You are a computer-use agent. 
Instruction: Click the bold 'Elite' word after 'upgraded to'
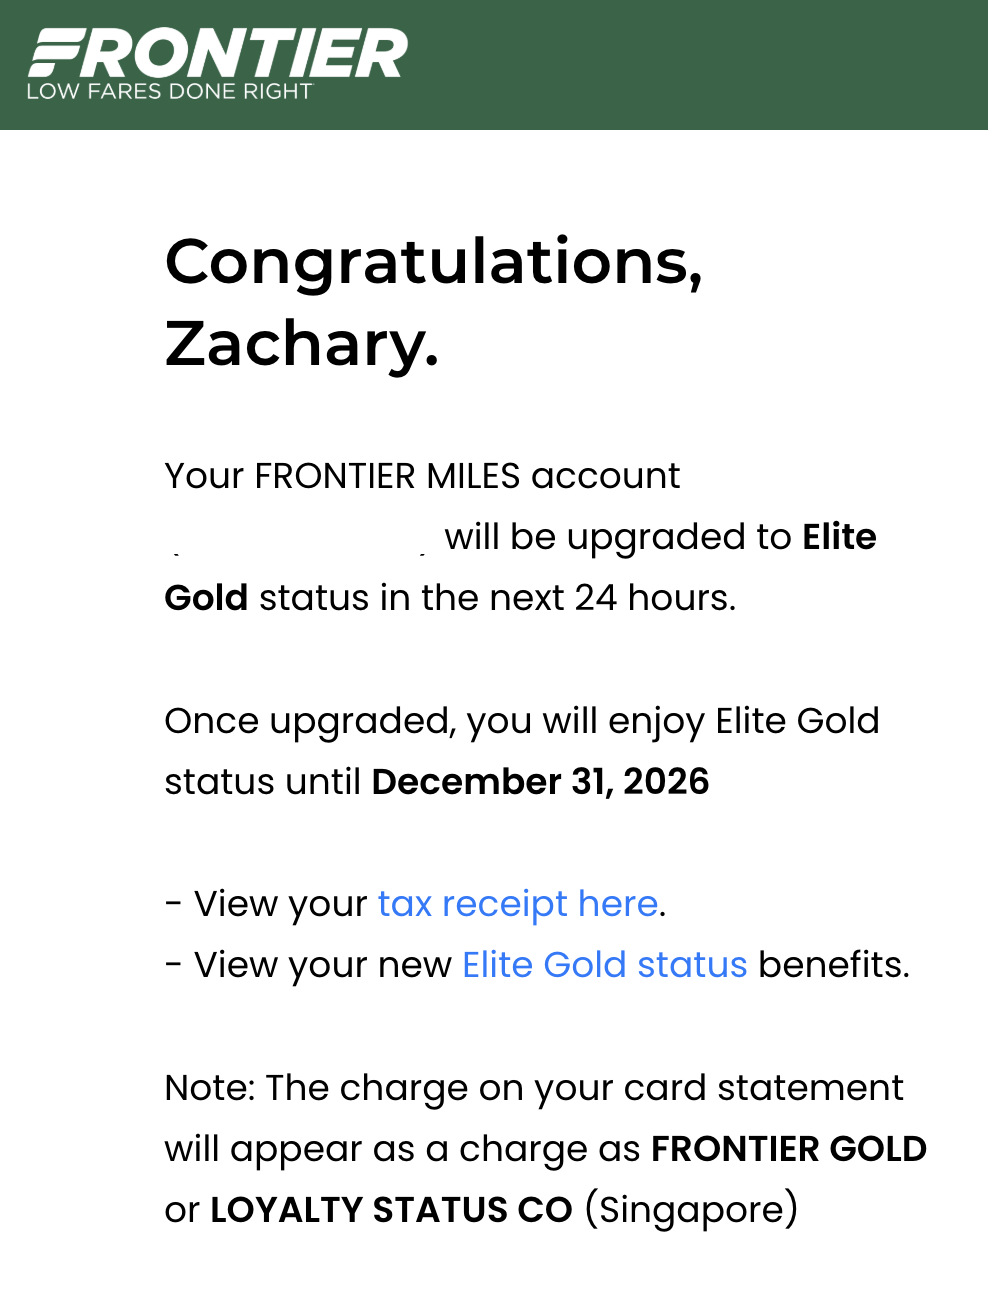[839, 537]
